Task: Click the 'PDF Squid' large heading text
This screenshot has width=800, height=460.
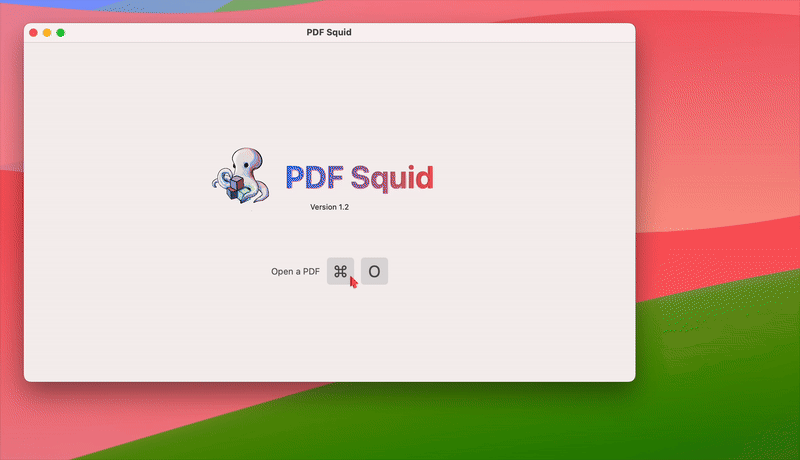Action: tap(359, 177)
